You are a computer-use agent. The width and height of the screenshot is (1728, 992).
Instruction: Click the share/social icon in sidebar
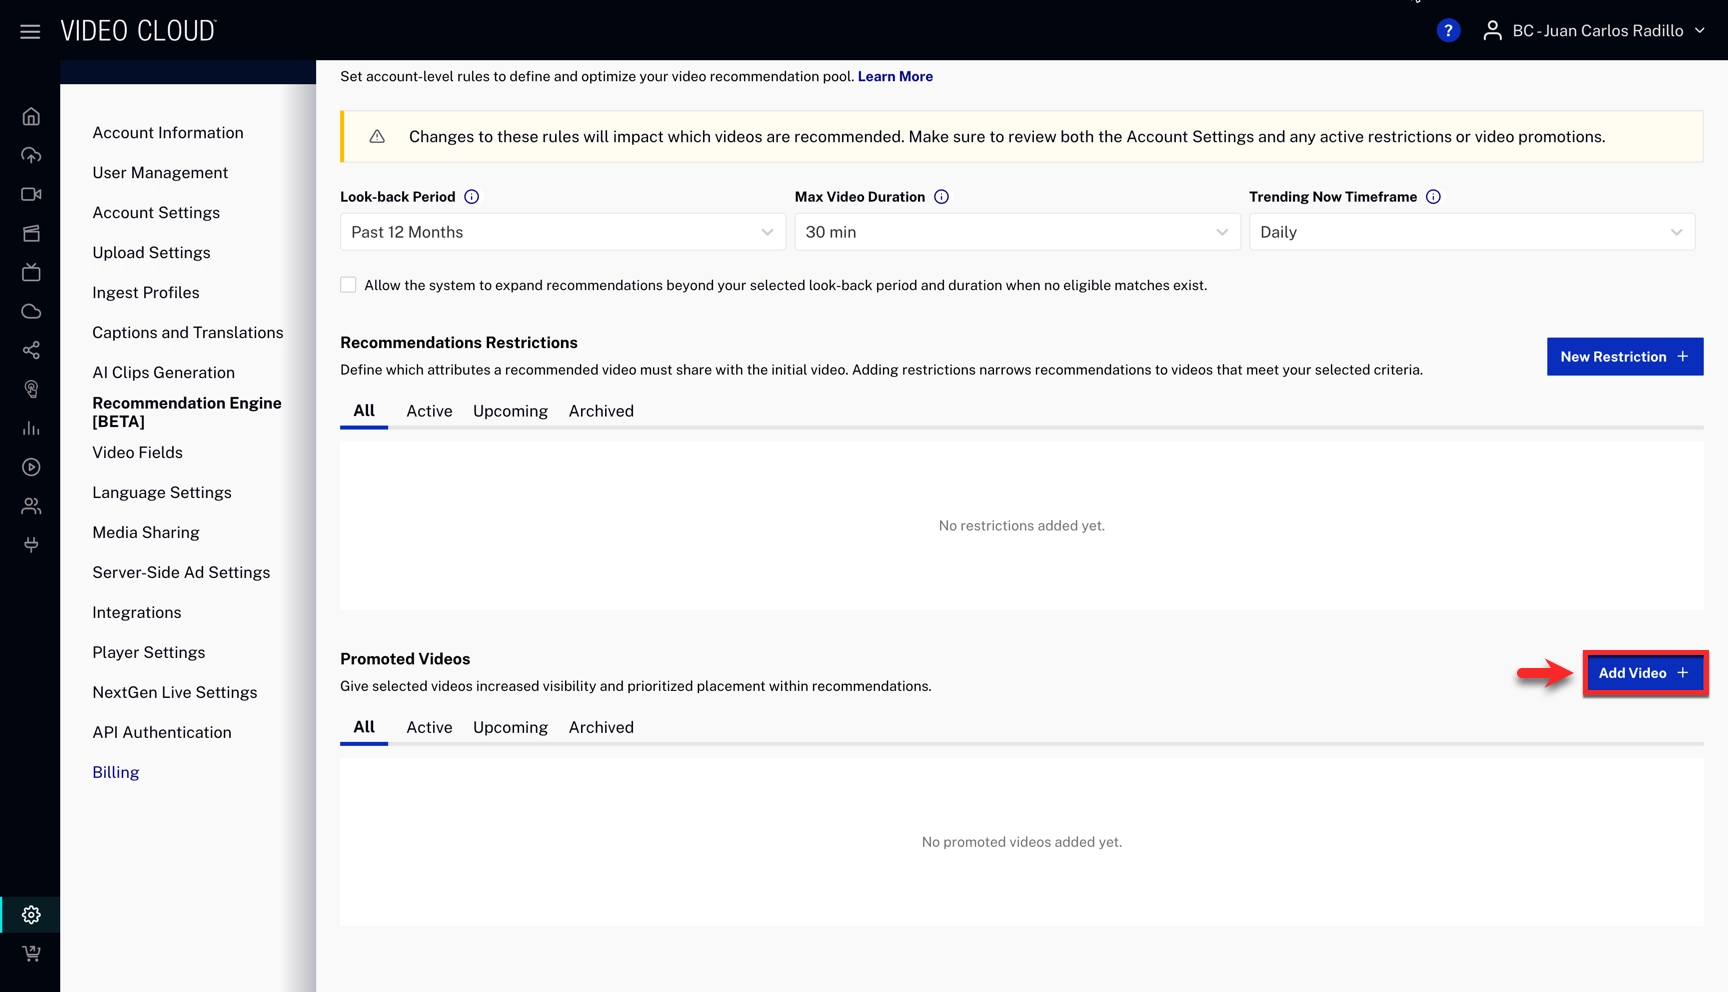(x=31, y=350)
